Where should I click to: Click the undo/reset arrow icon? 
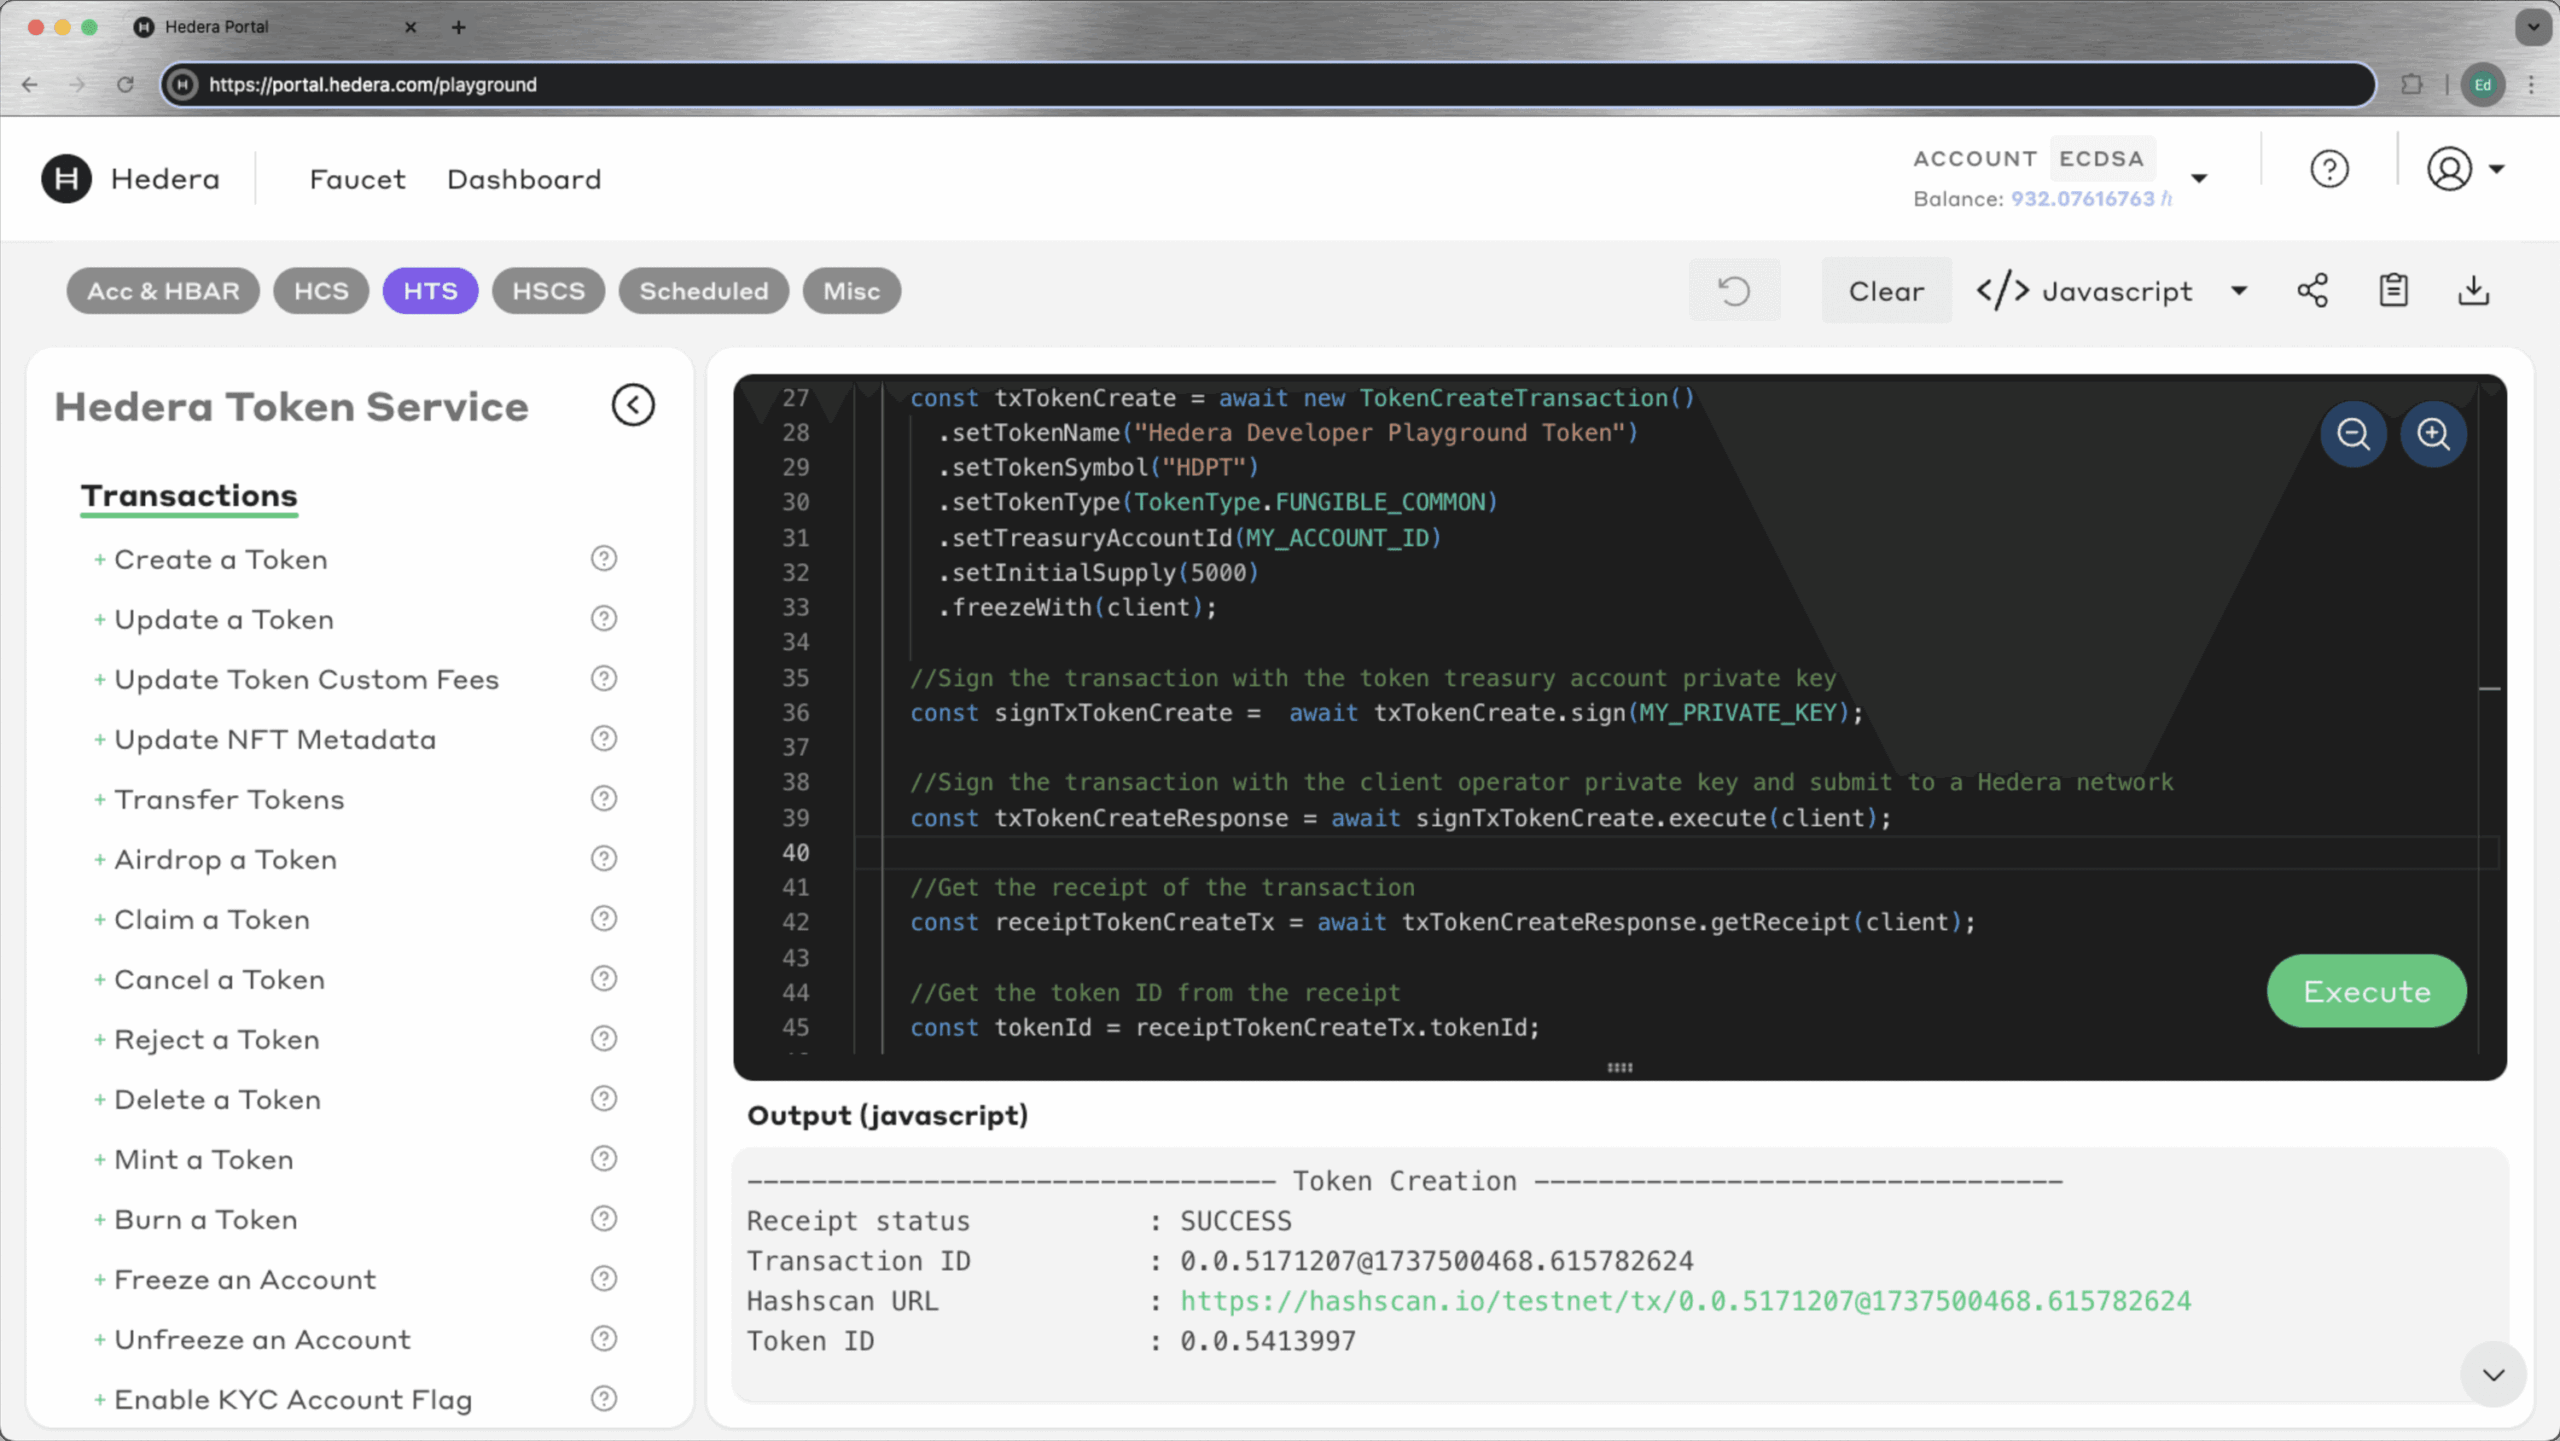click(x=1734, y=291)
